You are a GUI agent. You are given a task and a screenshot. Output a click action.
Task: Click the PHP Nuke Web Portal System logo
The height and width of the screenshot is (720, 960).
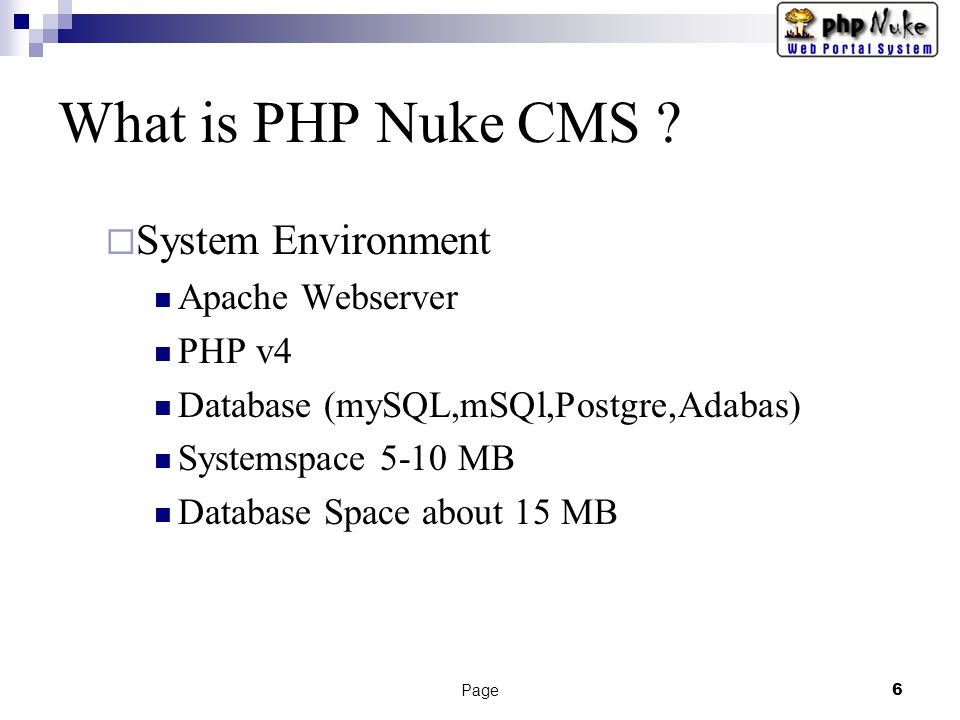pyautogui.click(x=857, y=30)
